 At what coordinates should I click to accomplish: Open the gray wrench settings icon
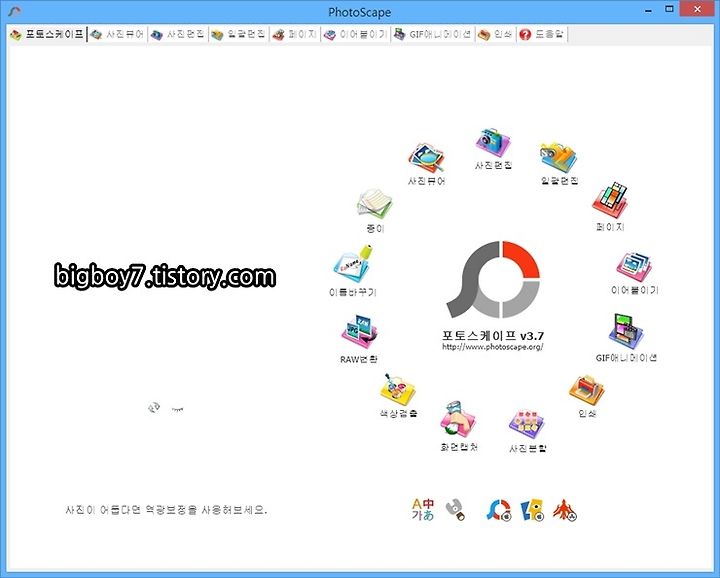(x=455, y=510)
